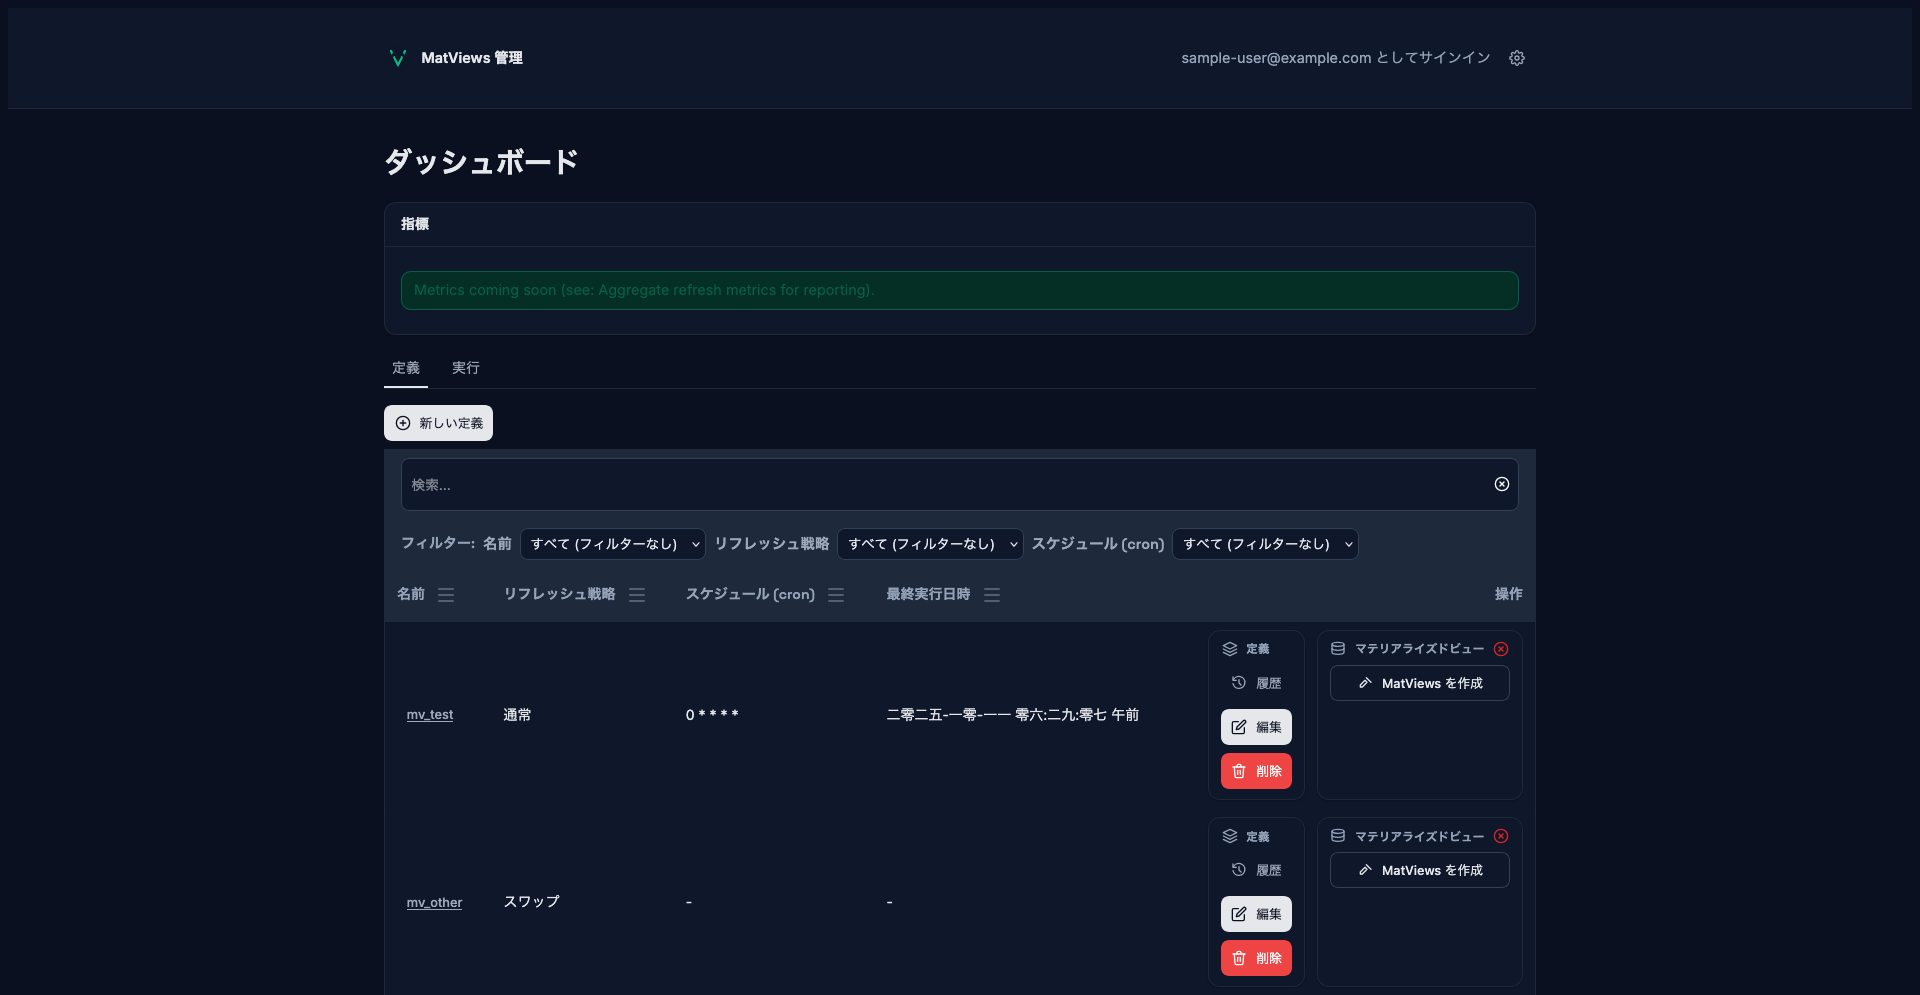Click the 新しい定義 button
Screen dimensions: 1920x995
pyautogui.click(x=438, y=423)
